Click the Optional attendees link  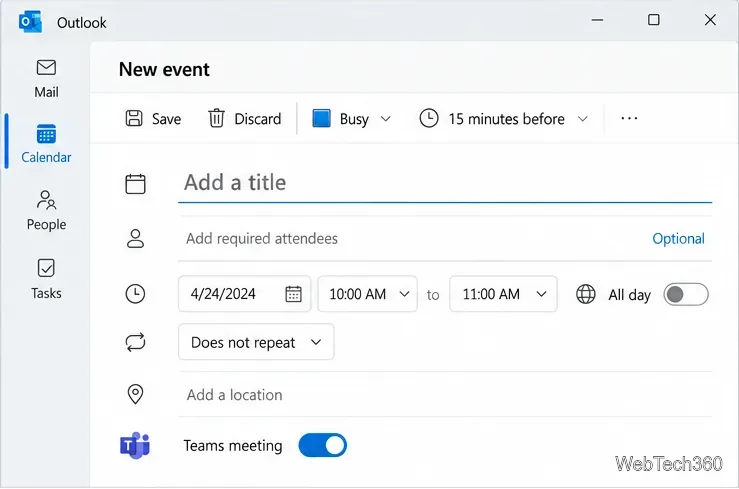click(678, 238)
